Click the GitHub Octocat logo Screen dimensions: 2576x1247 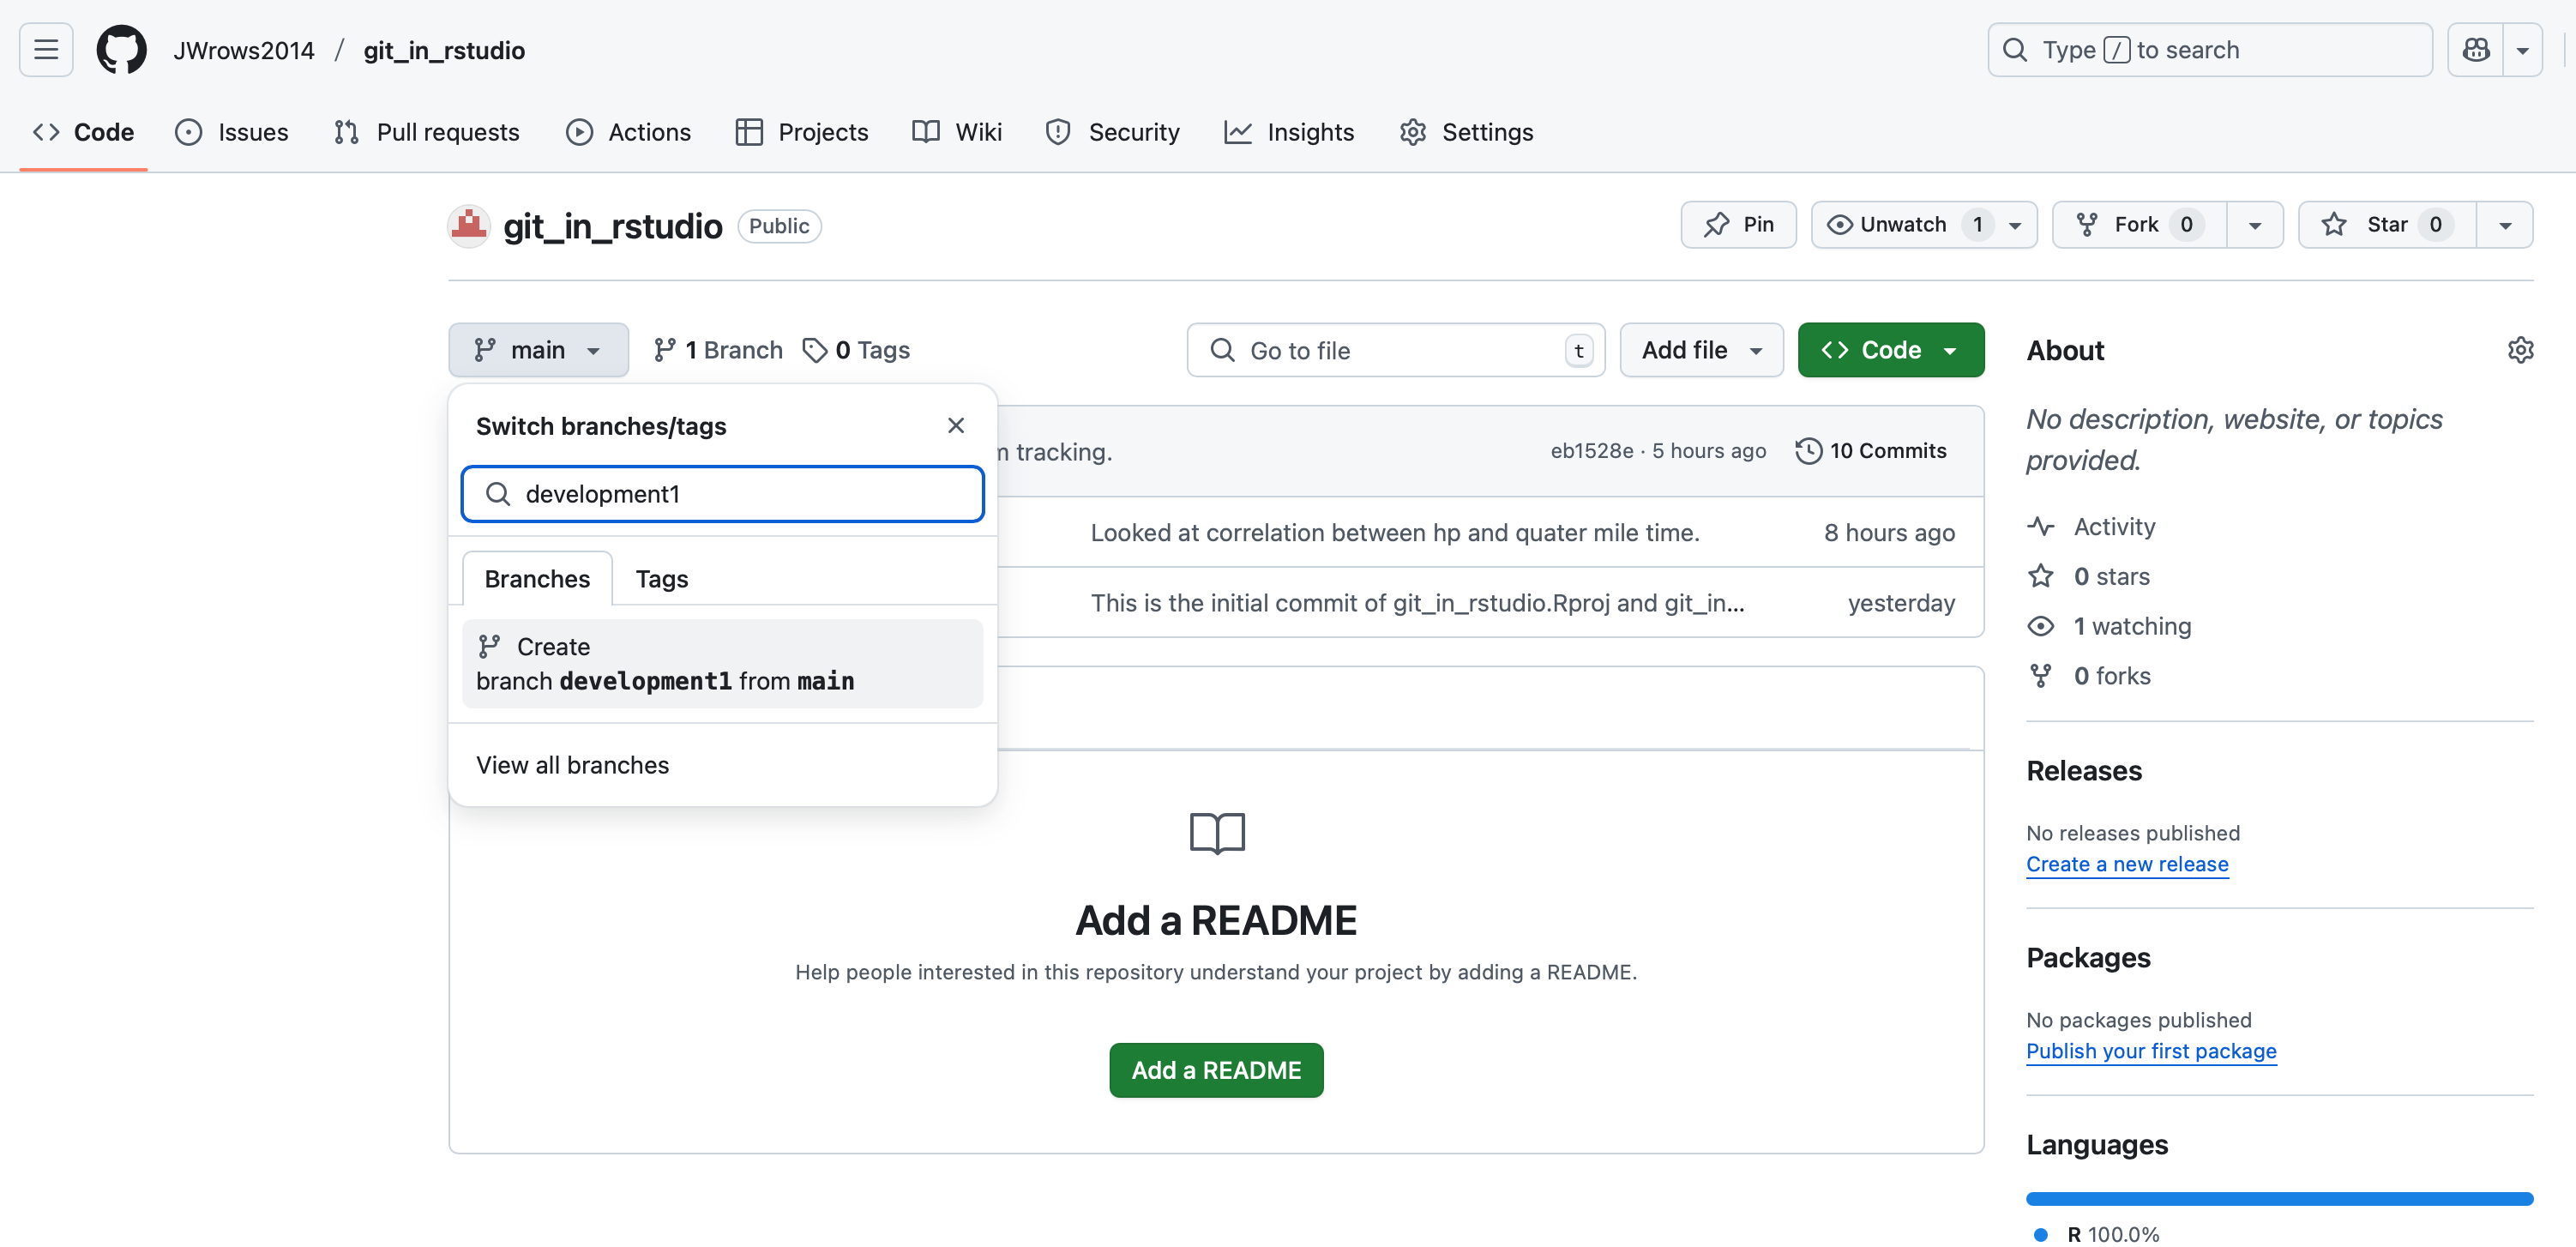click(x=121, y=50)
